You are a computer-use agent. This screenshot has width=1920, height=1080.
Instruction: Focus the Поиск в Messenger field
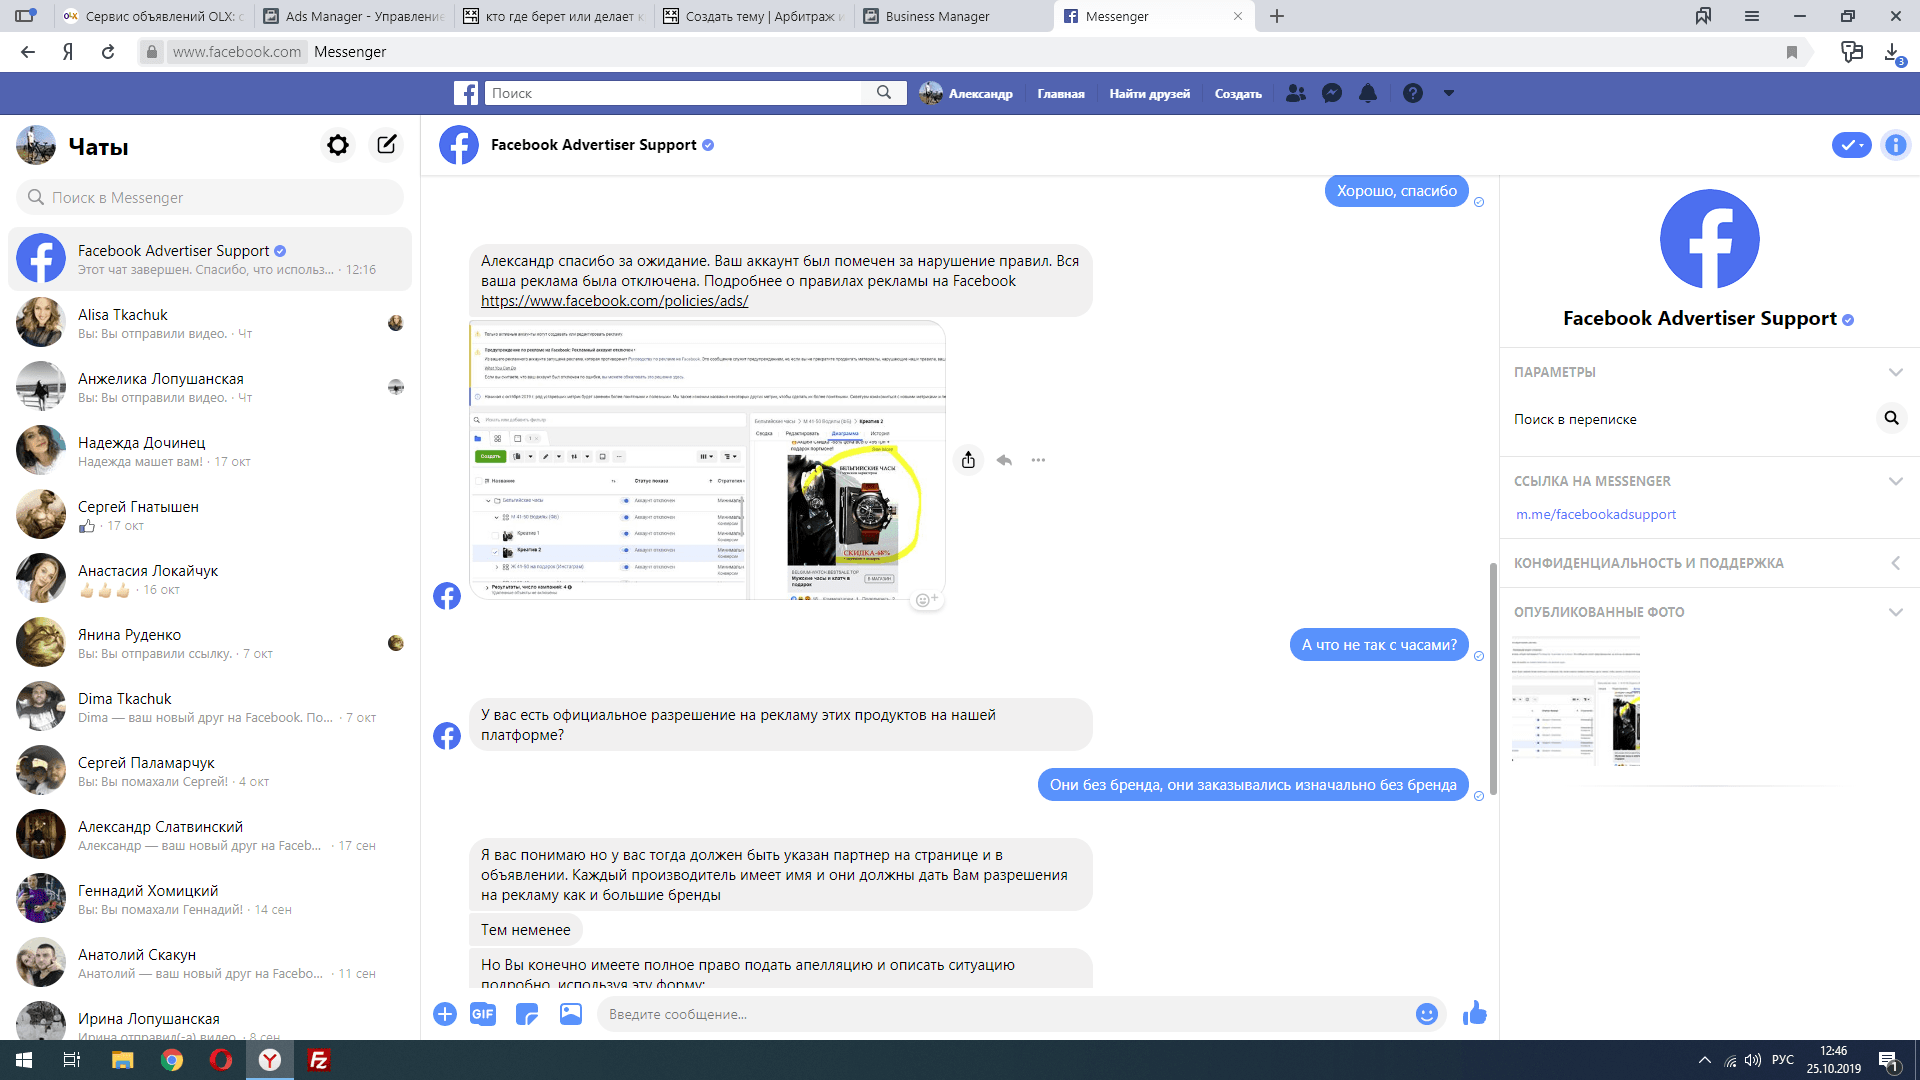click(210, 197)
